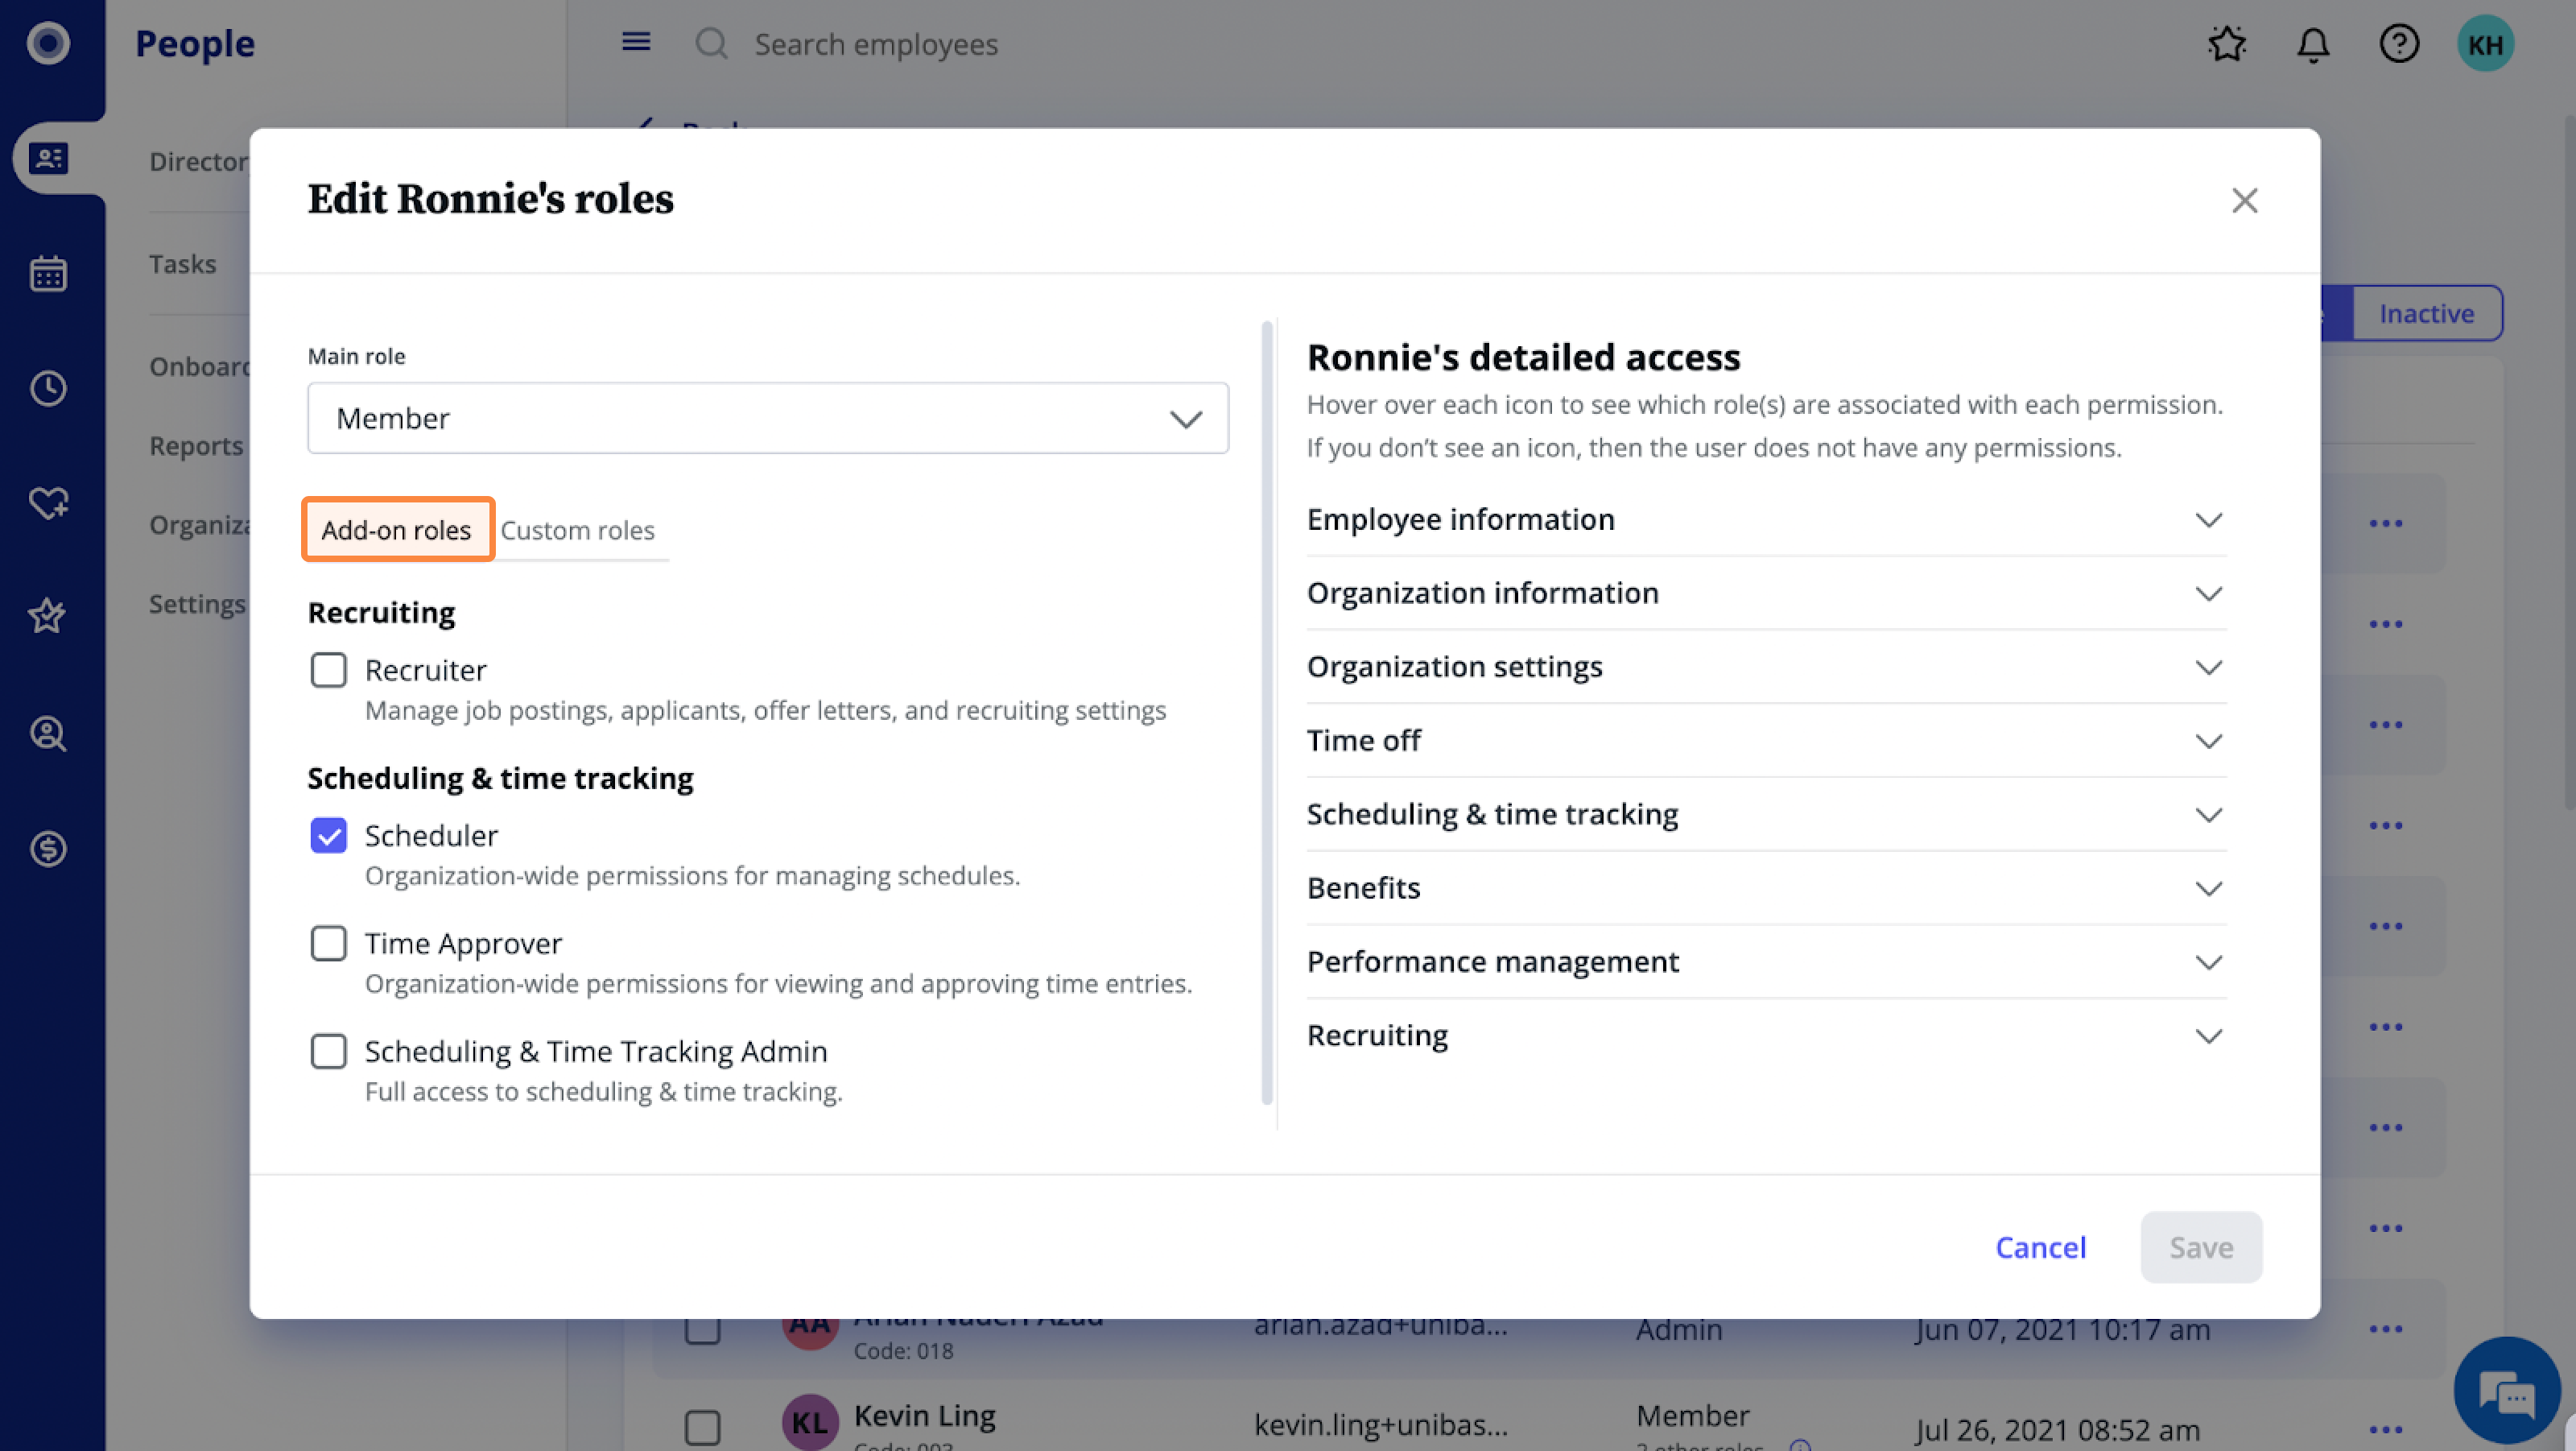Open the Main role Member dropdown

[x=768, y=418]
